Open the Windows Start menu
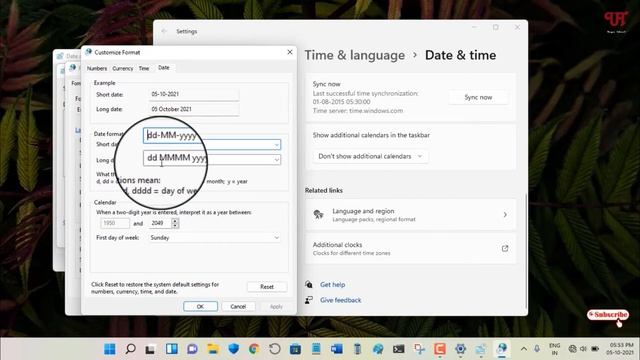The width and height of the screenshot is (640, 360). 109,349
